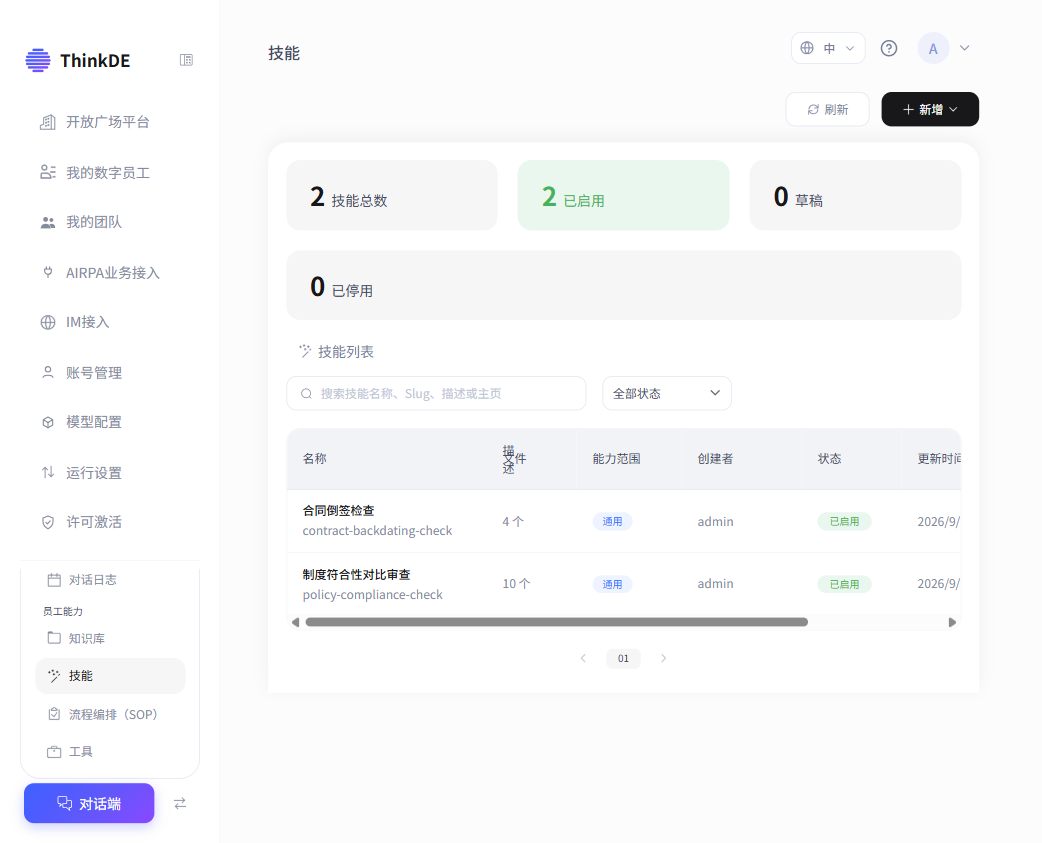Screen dimensions: 1042x843
Task: Click the 刷新 refresh button
Action: (x=827, y=110)
